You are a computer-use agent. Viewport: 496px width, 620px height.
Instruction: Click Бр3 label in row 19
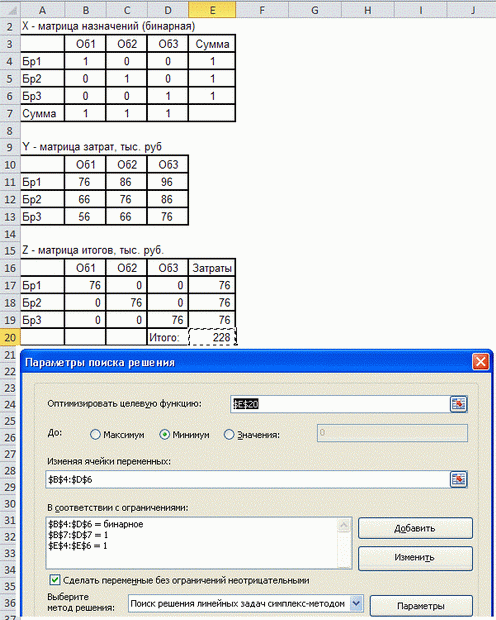[42, 320]
